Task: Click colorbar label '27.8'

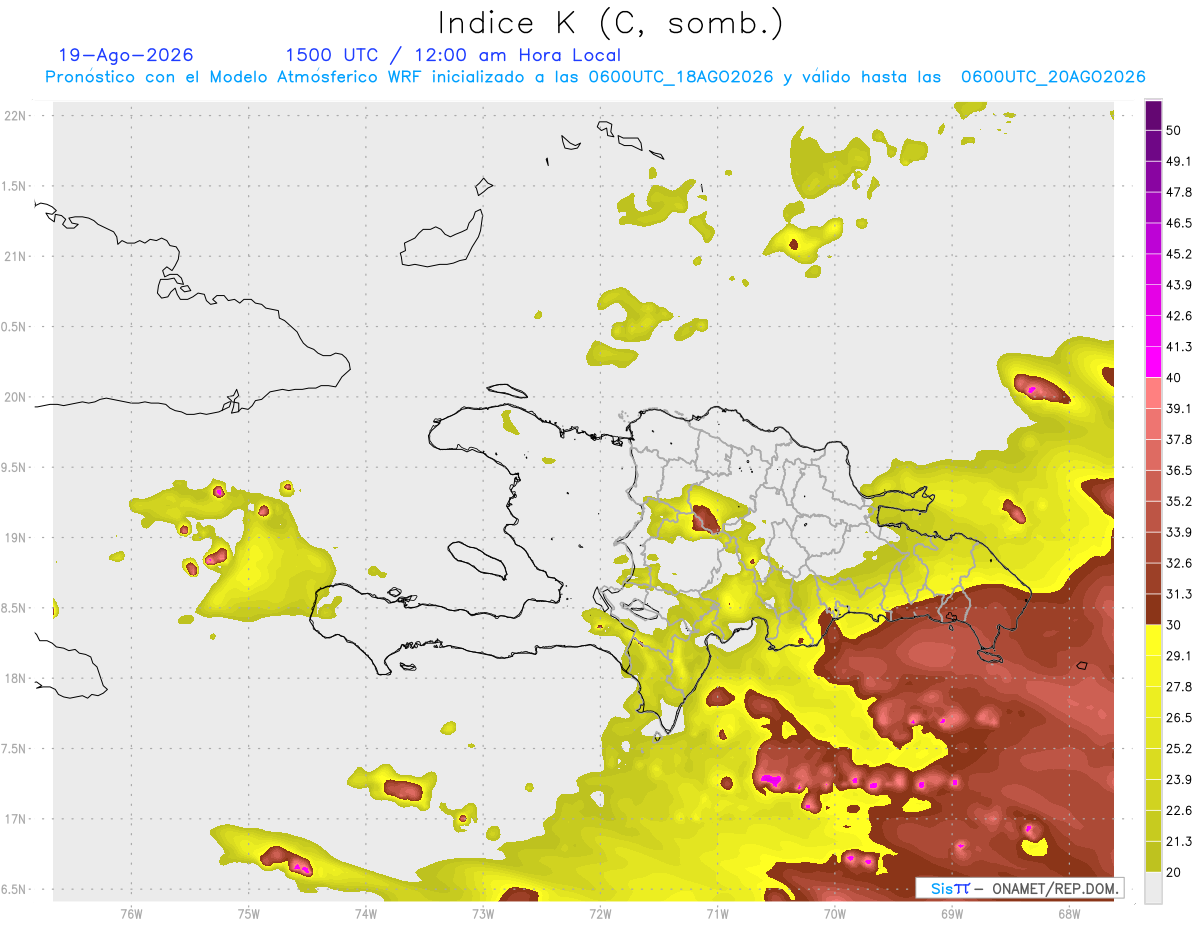Action: tap(1179, 687)
